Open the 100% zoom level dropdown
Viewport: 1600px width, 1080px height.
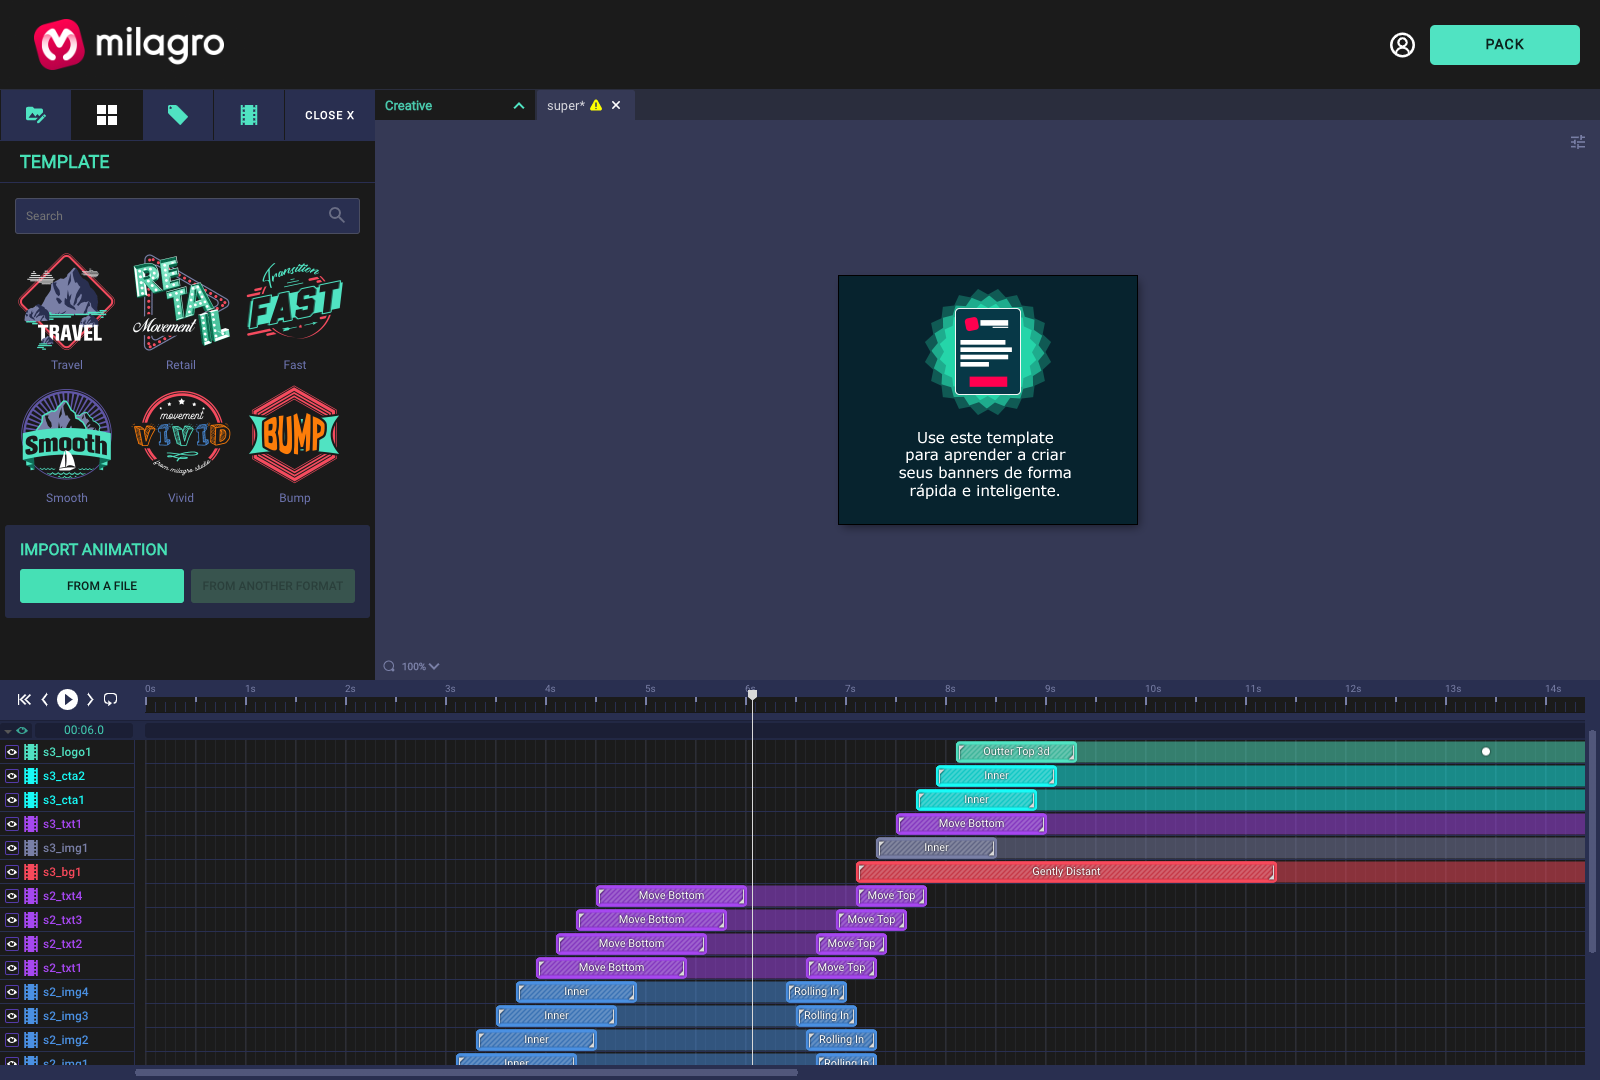point(420,667)
